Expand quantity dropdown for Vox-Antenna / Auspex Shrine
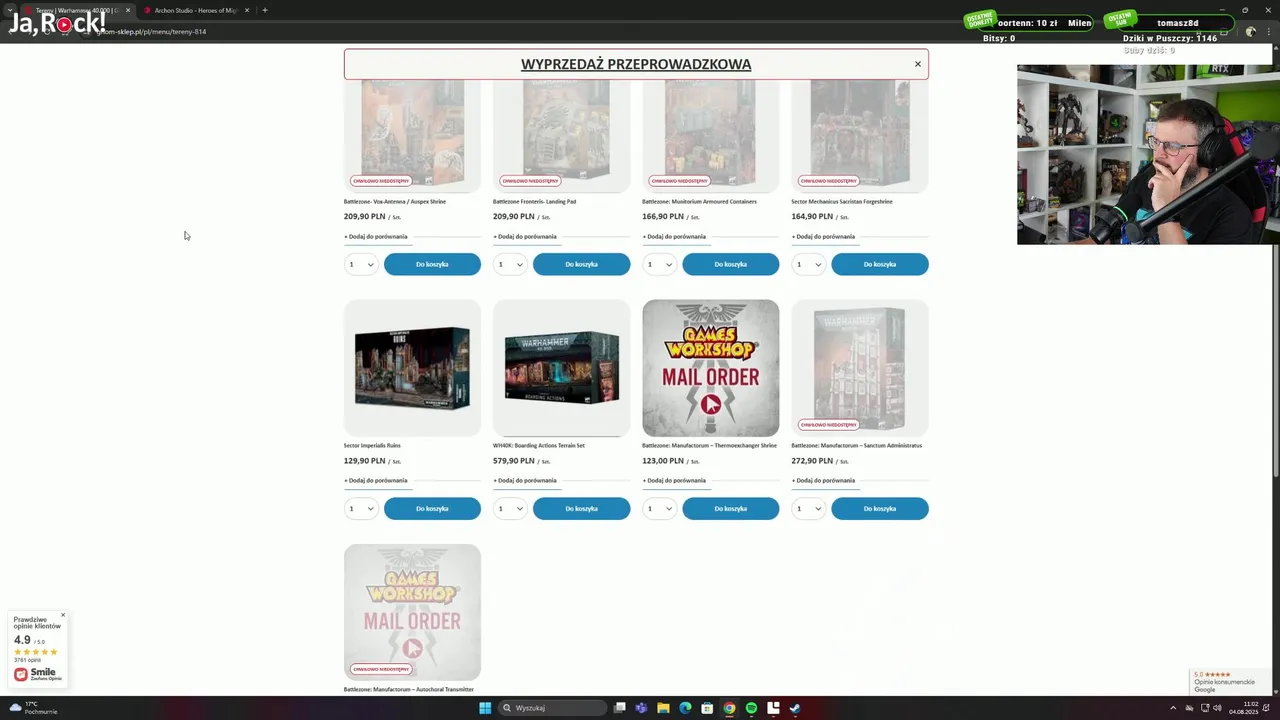The image size is (1280, 720). point(361,264)
